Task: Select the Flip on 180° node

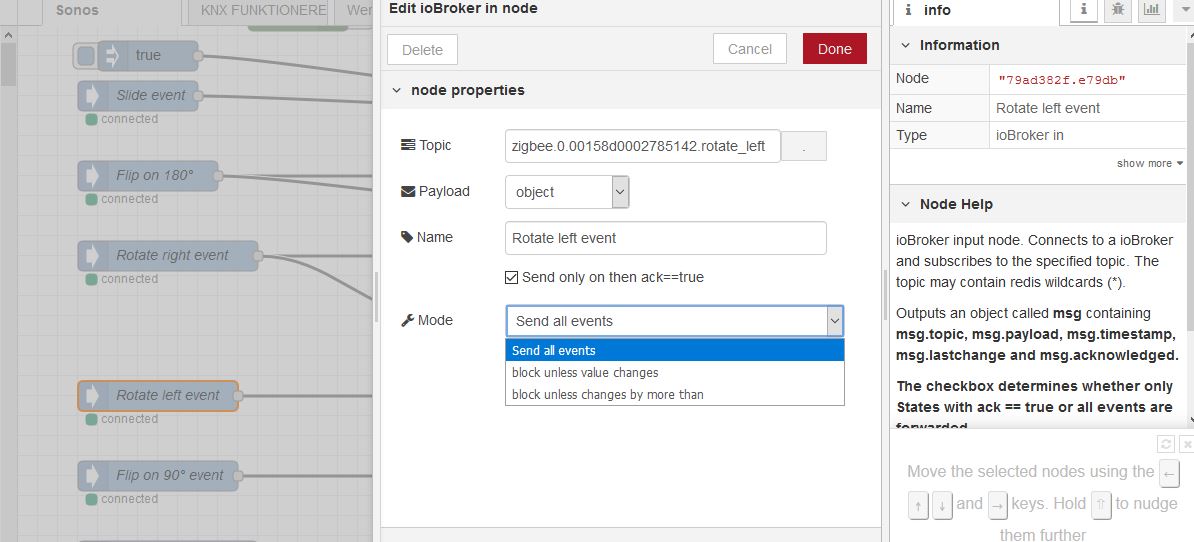Action: (148, 176)
